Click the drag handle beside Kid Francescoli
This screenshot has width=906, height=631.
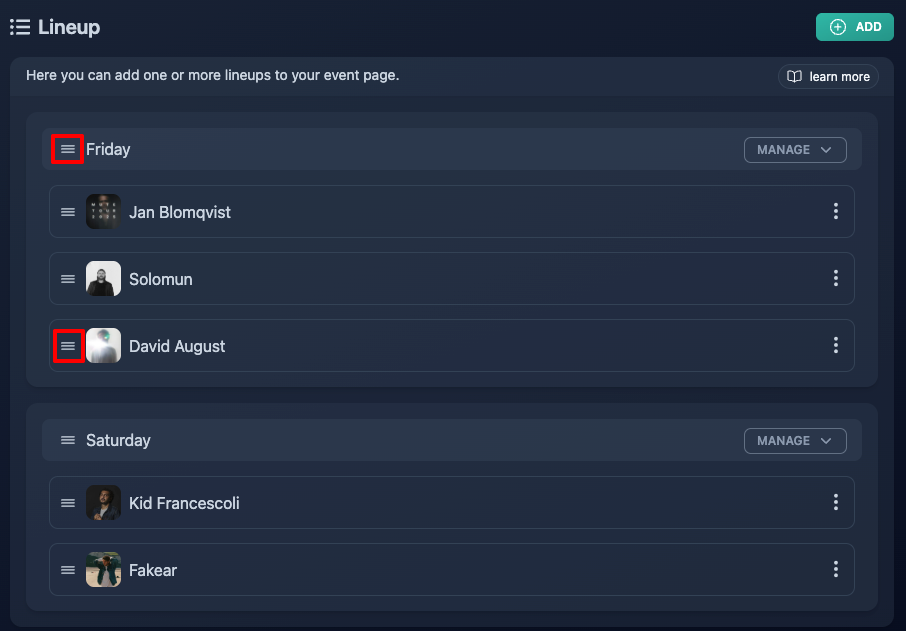[x=68, y=503]
